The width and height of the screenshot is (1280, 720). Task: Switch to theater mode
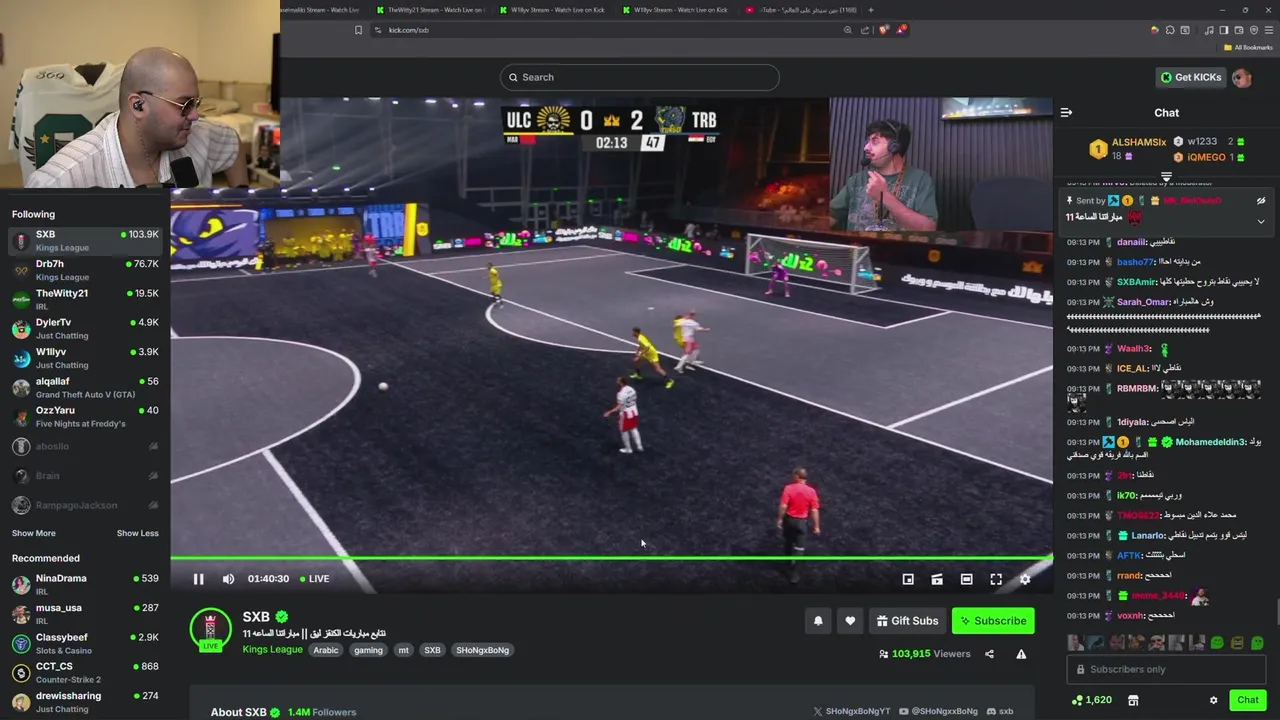point(966,579)
